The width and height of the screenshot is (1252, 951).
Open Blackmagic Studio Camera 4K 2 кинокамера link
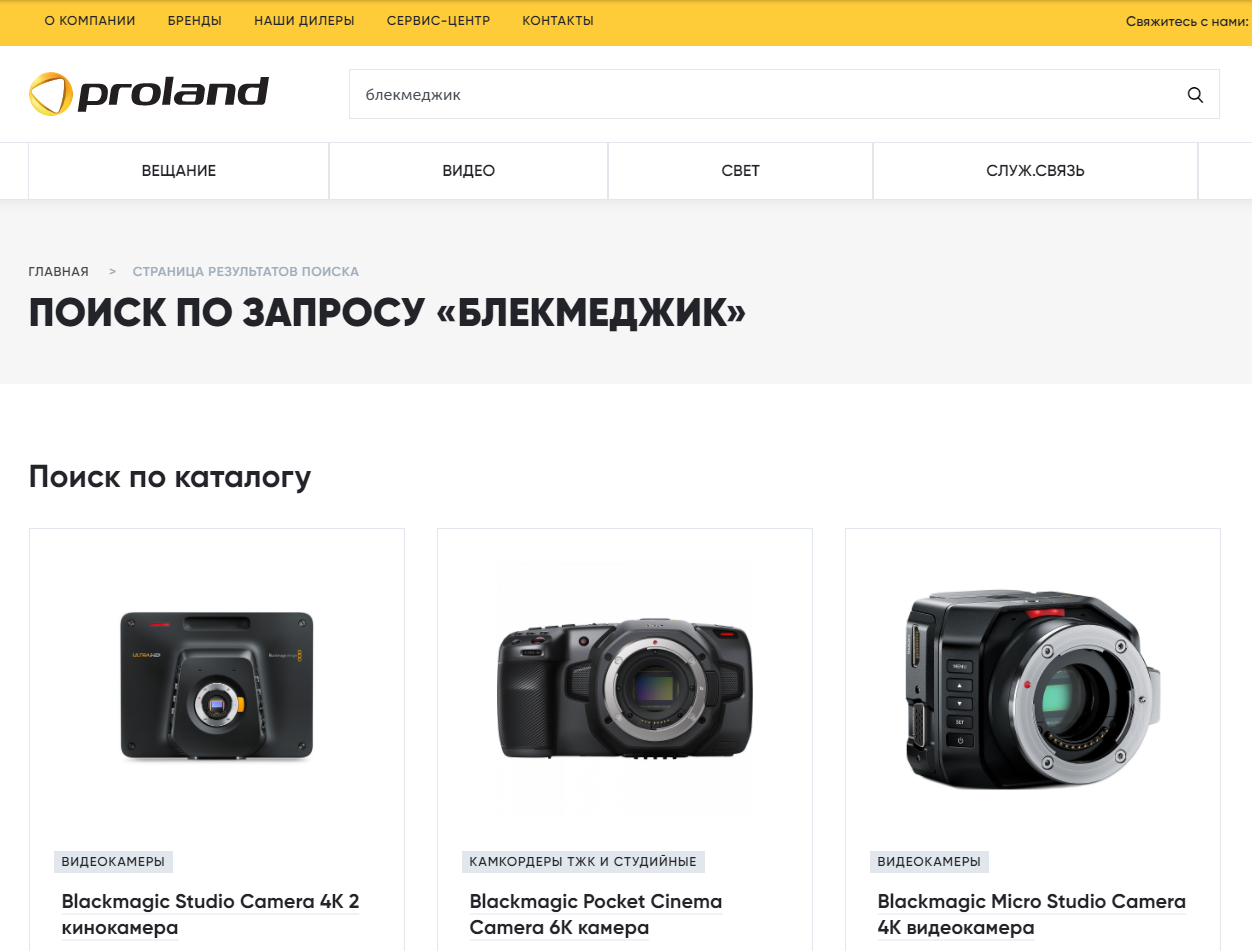click(x=211, y=915)
